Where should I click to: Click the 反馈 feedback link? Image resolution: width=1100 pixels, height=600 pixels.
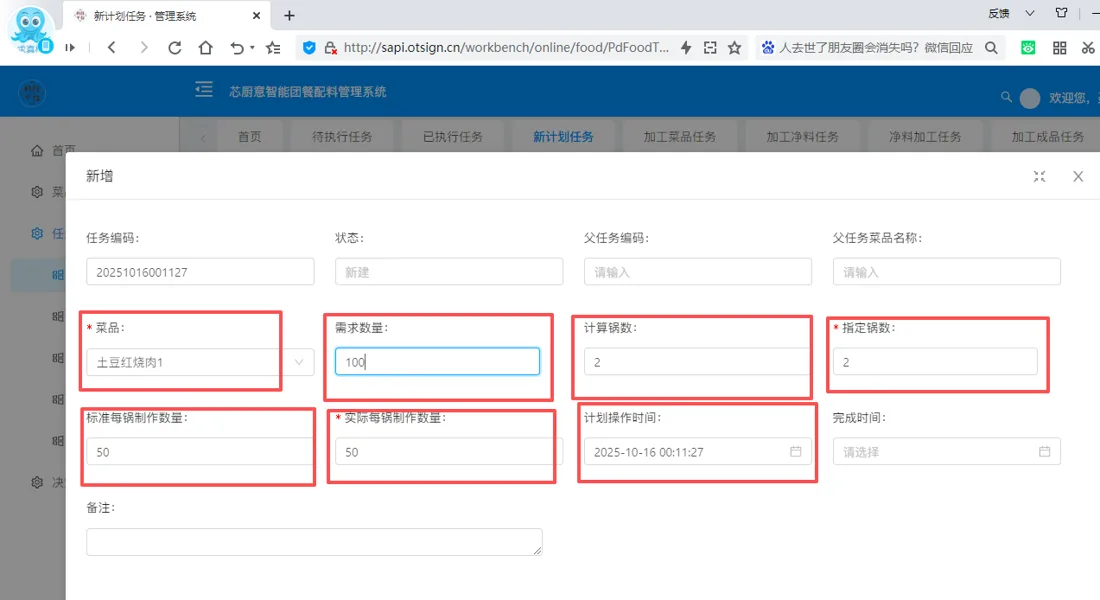coord(998,13)
